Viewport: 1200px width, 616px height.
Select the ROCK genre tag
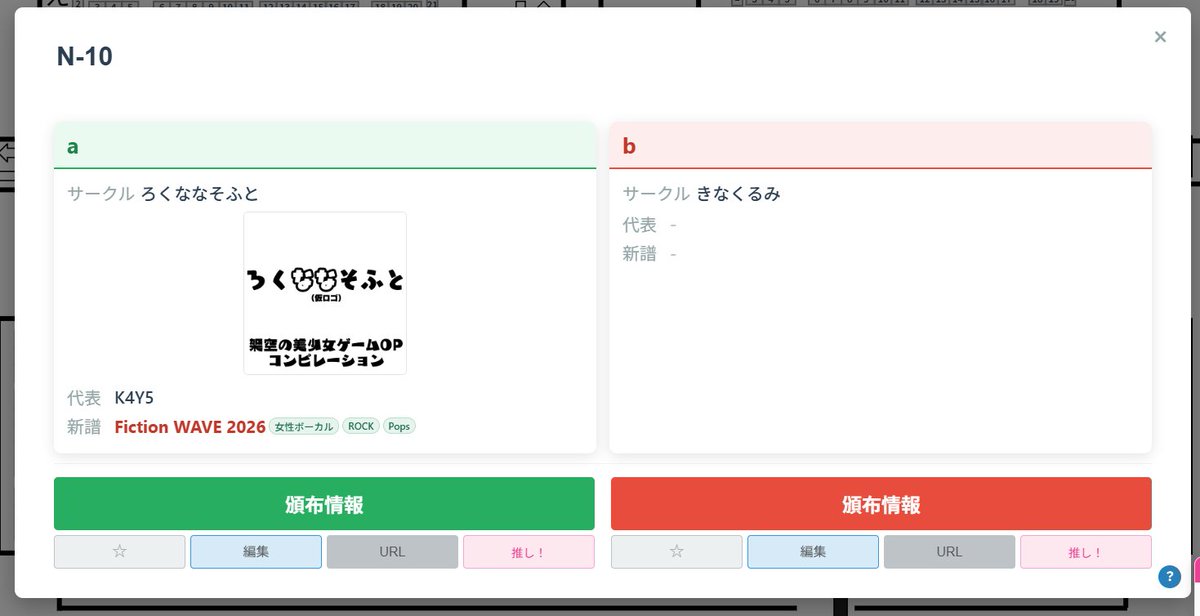(x=360, y=425)
